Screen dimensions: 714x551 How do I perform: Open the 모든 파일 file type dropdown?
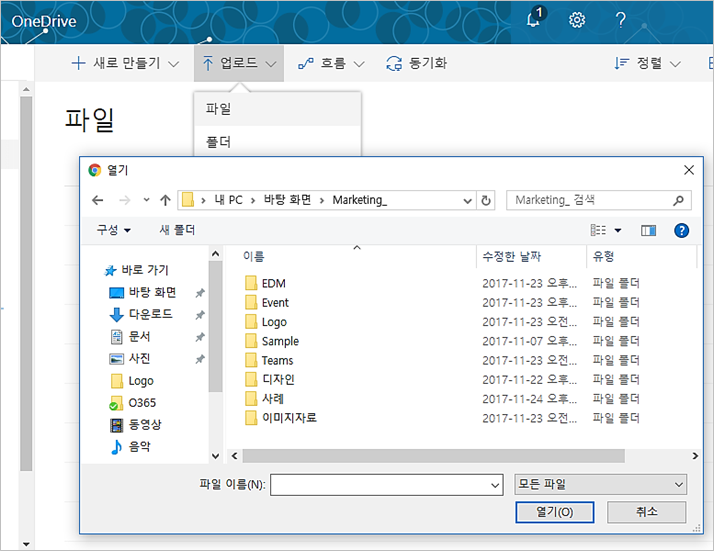click(x=600, y=484)
